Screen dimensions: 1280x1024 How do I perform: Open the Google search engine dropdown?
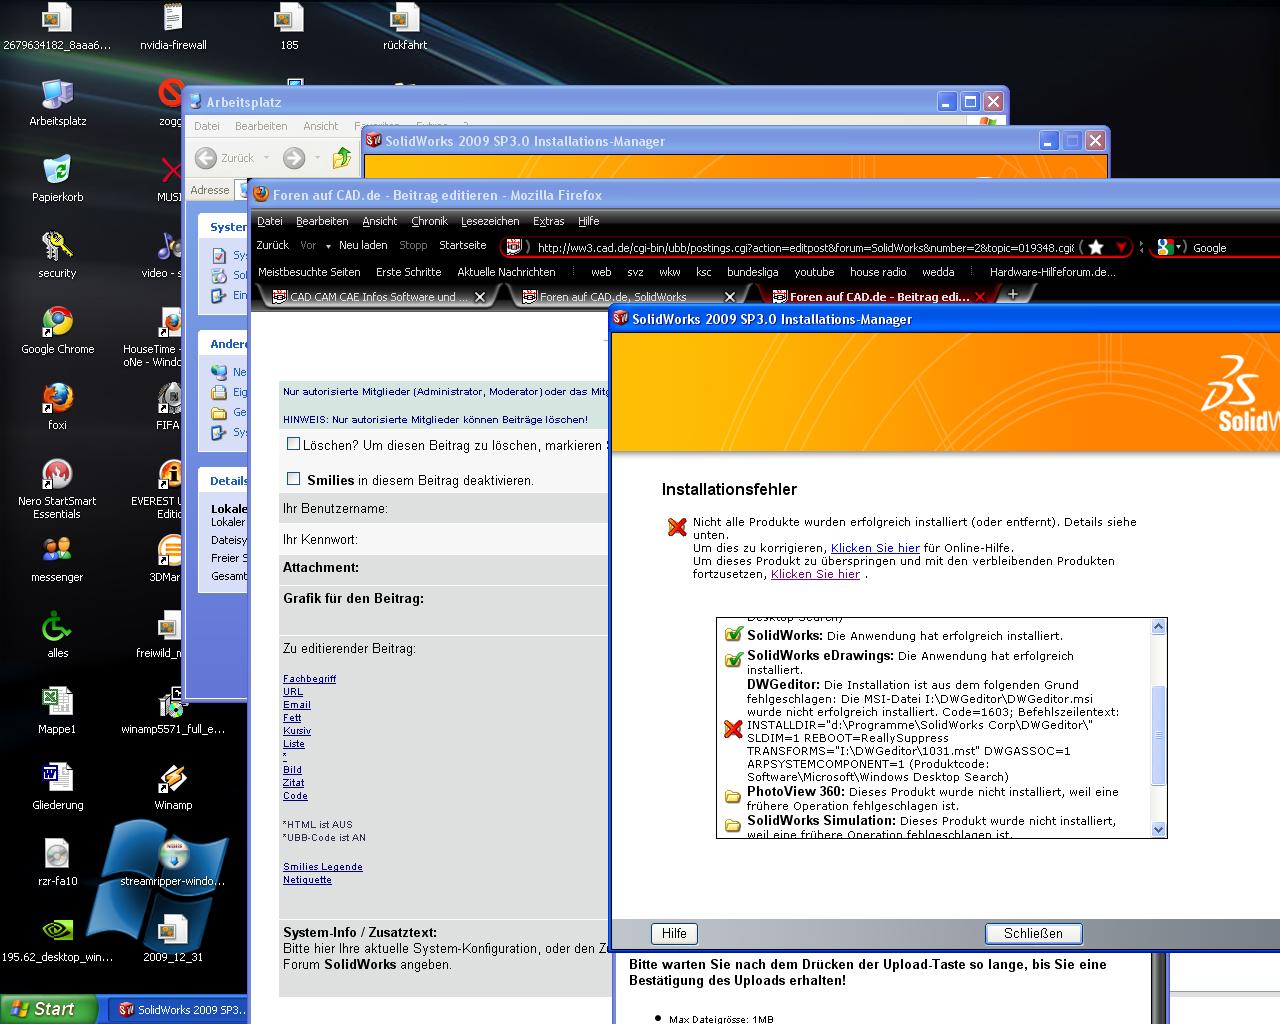(x=1169, y=247)
